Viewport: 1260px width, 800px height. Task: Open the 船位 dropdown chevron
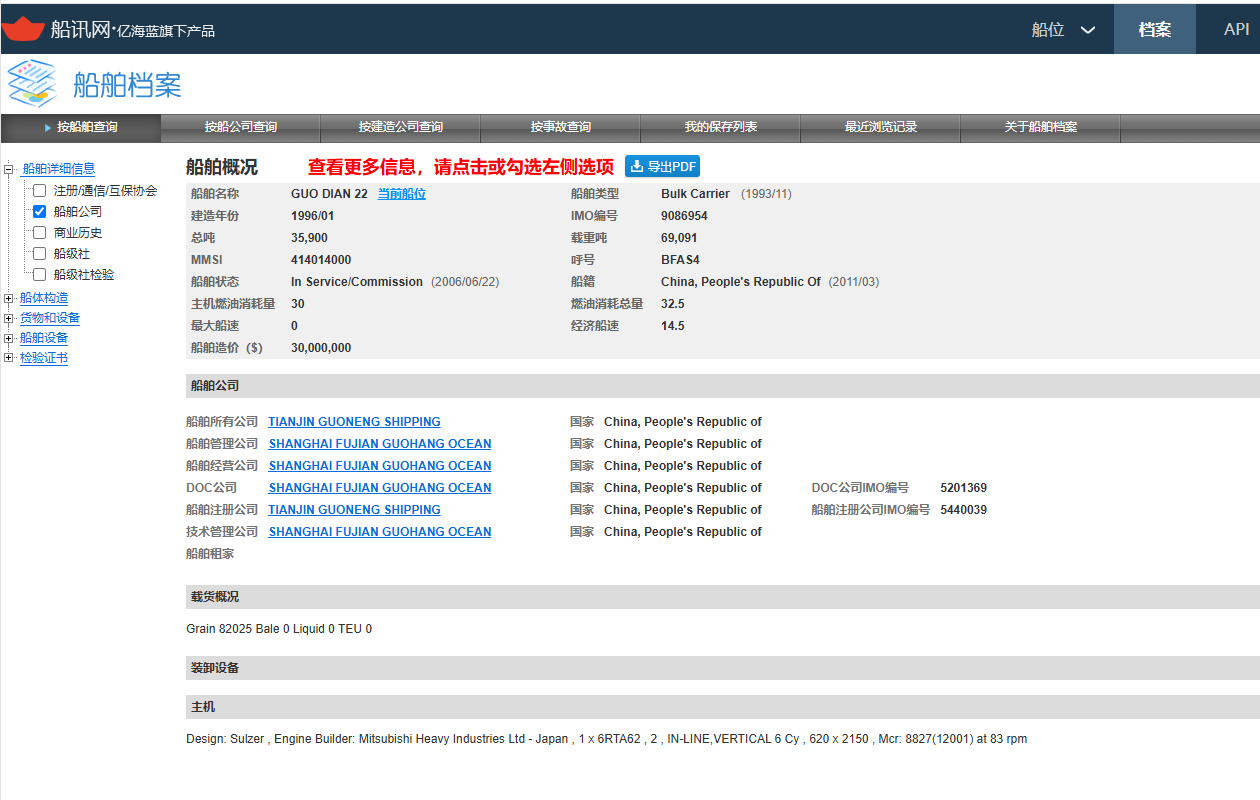click(x=1088, y=30)
